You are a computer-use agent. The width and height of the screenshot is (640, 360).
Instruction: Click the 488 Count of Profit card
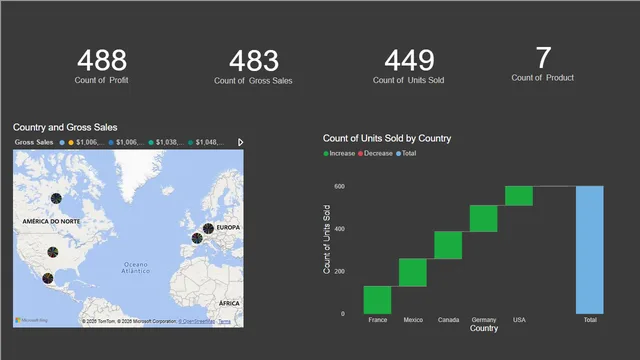(102, 66)
